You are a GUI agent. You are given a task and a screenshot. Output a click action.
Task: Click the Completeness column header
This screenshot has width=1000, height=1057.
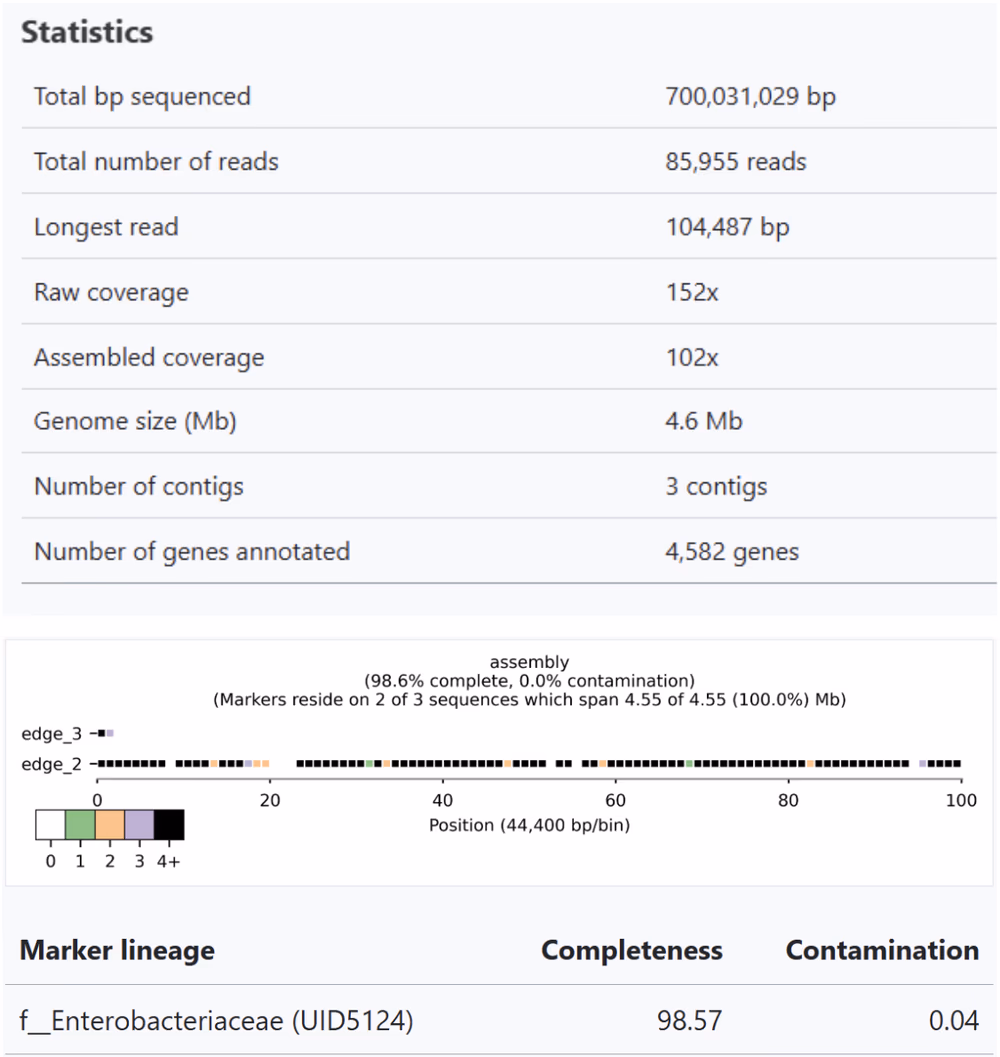tap(632, 950)
